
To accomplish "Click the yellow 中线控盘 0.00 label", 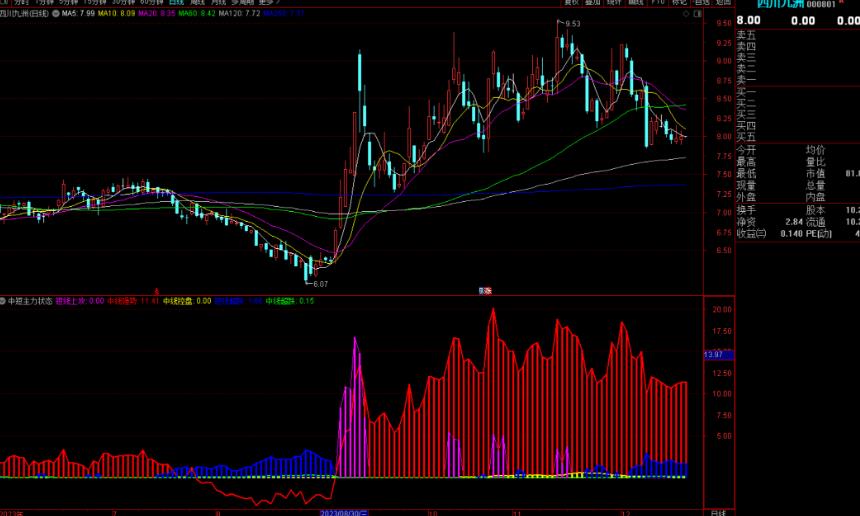I will 186,301.
